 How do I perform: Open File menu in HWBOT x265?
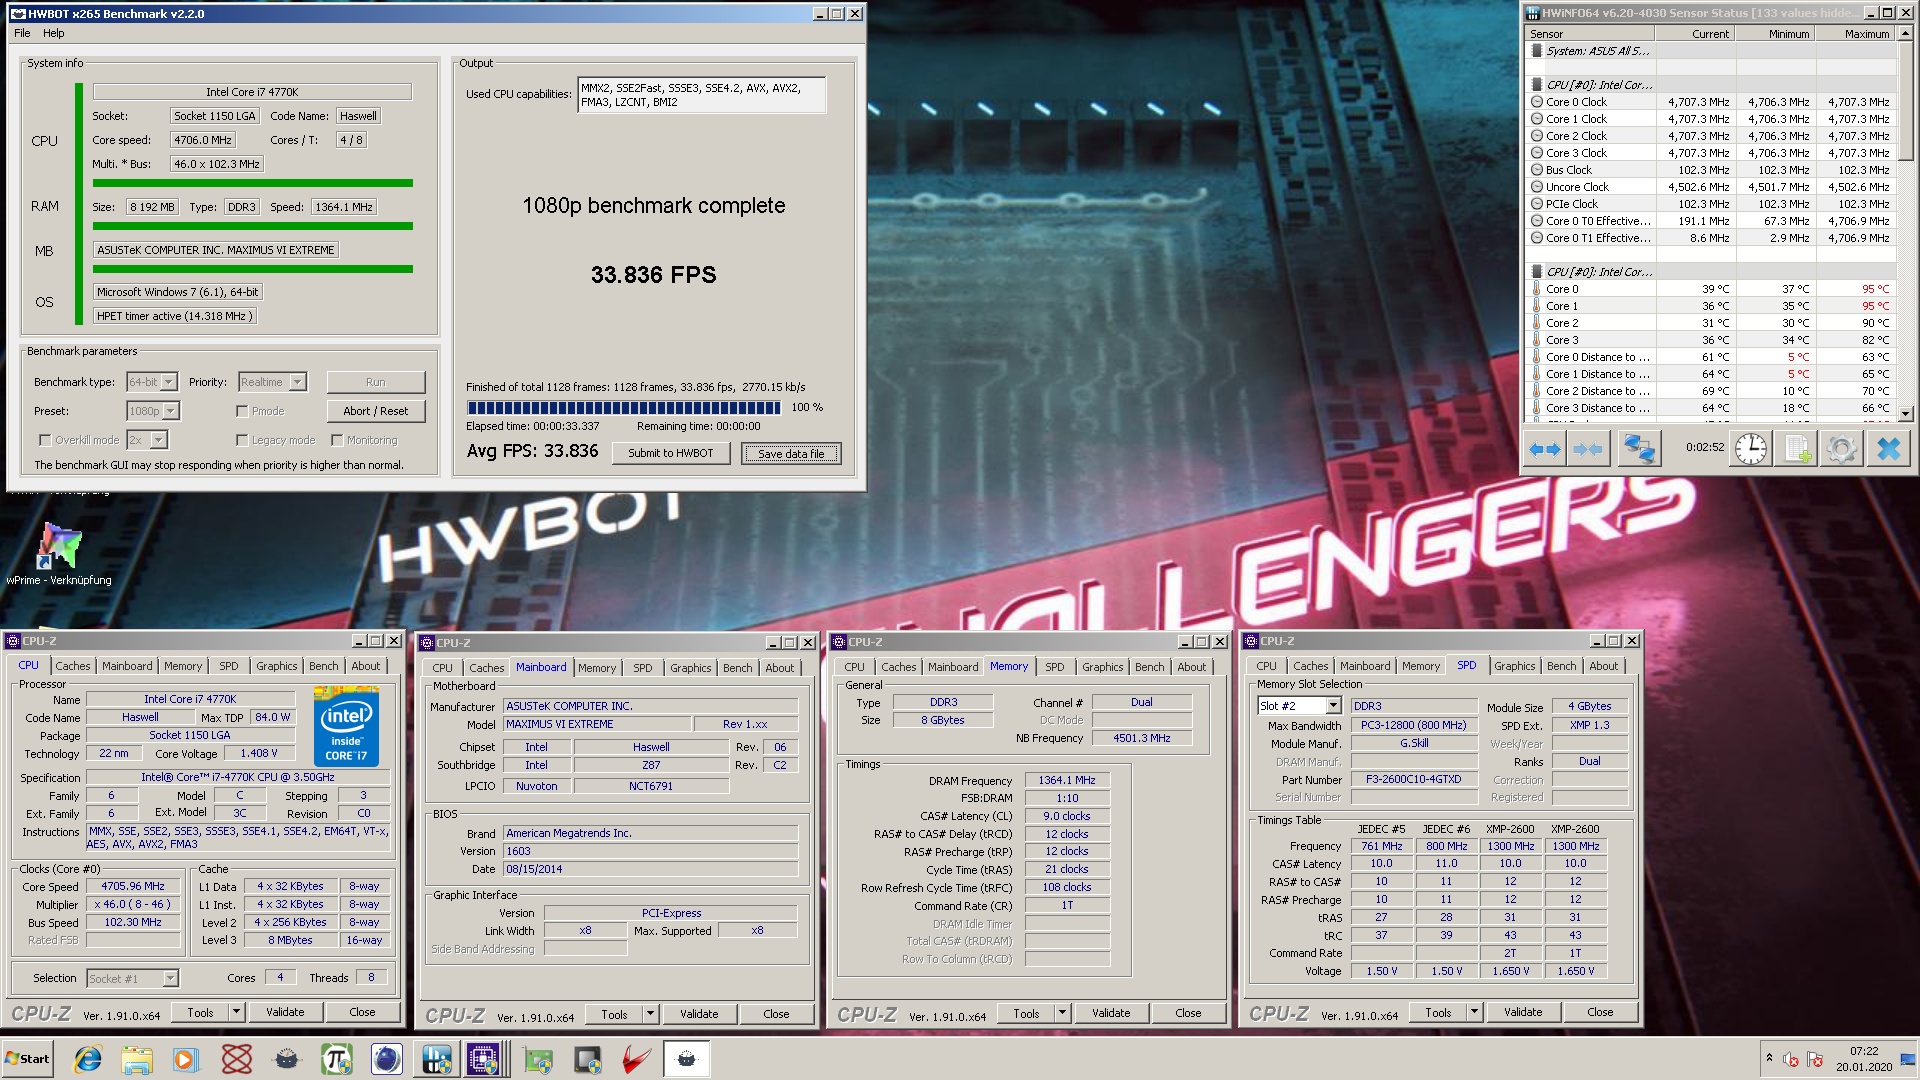[22, 33]
